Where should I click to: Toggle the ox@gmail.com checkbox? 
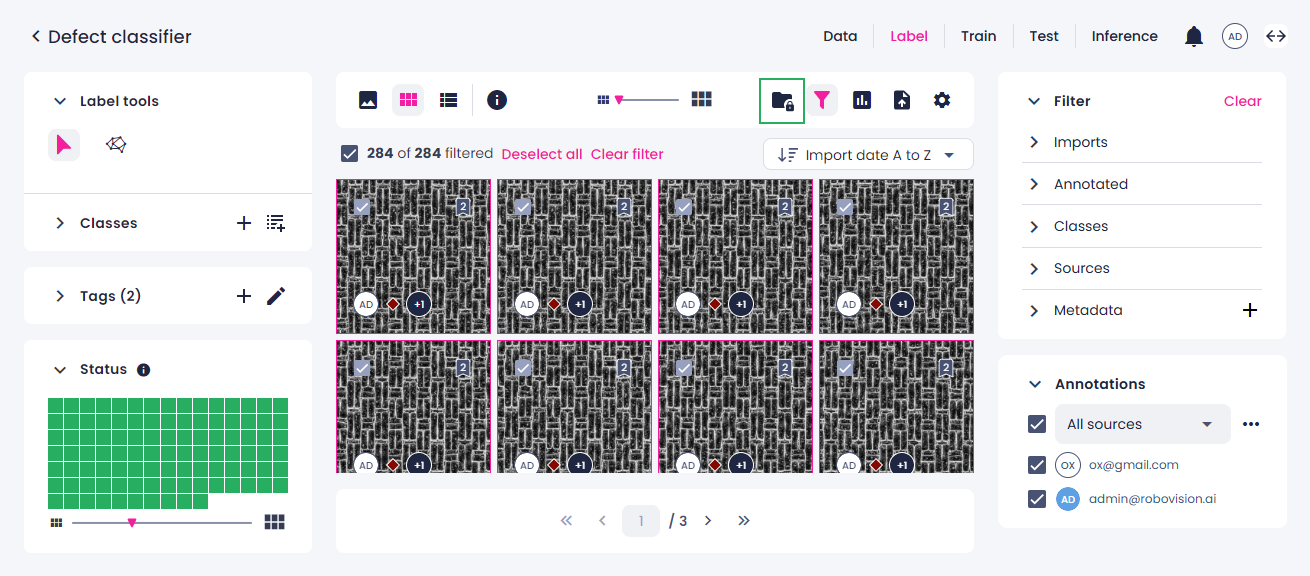tap(1037, 465)
